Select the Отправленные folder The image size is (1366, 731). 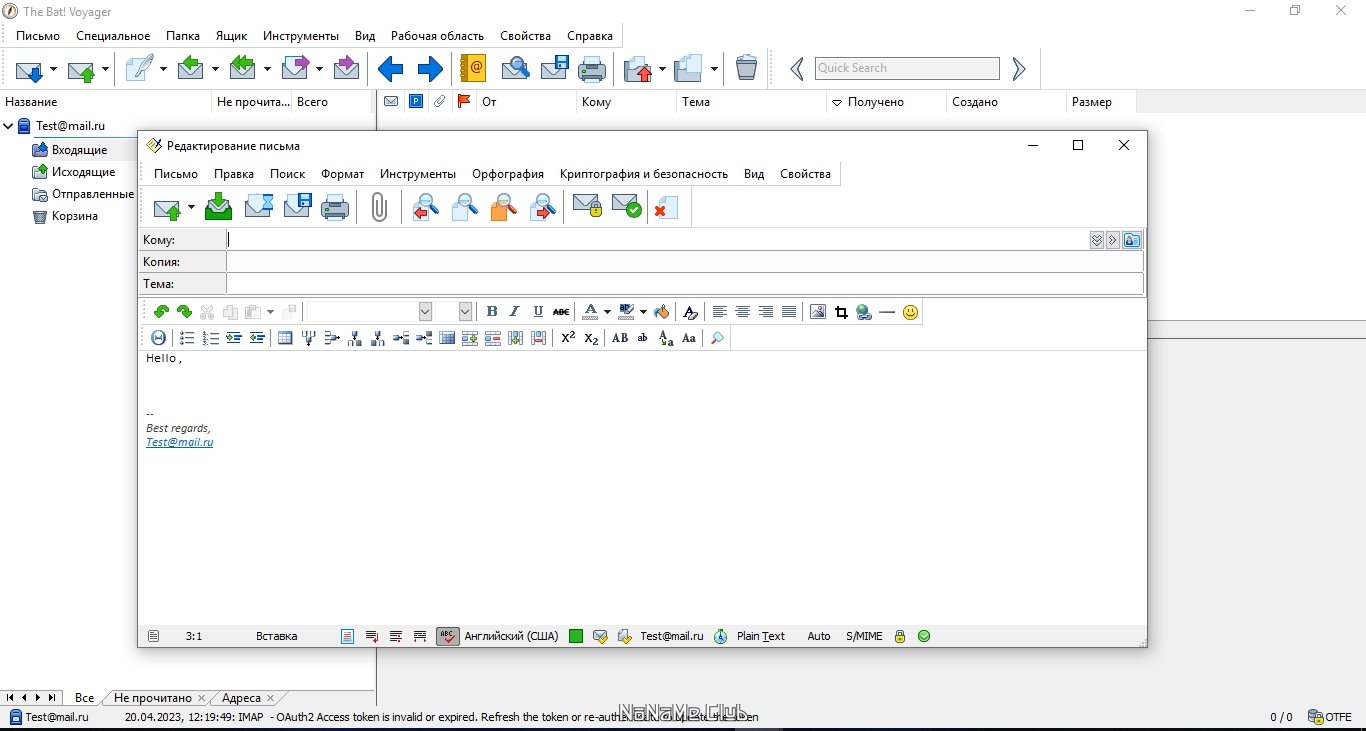tap(93, 194)
